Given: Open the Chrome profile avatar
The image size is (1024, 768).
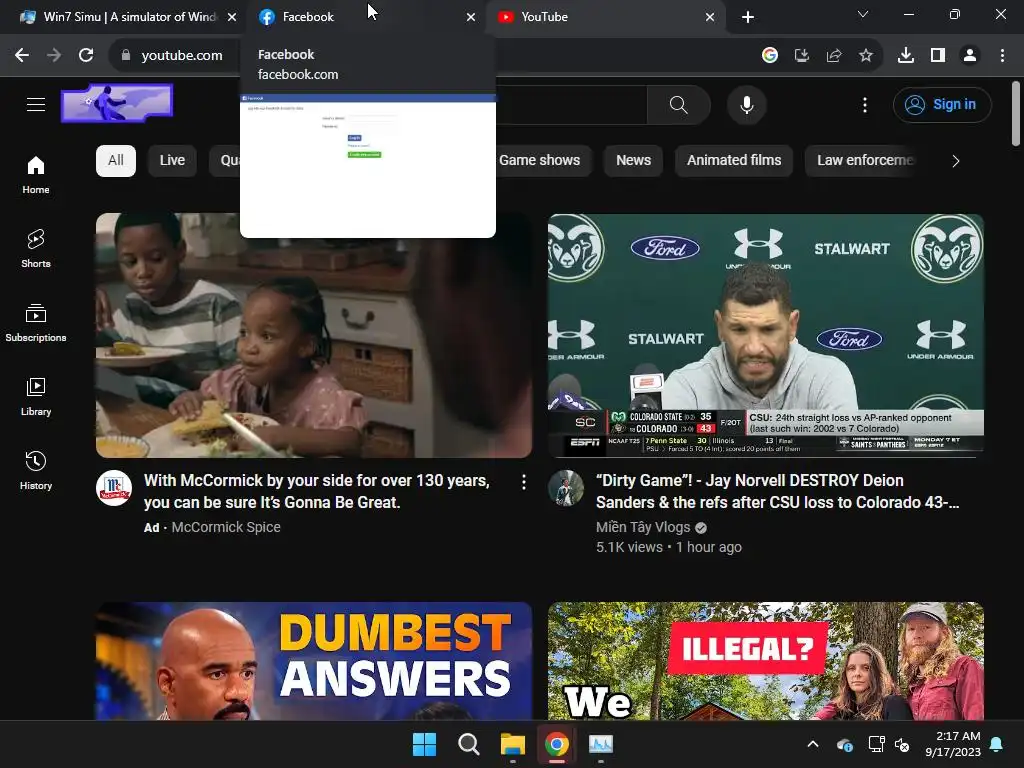Looking at the screenshot, I should click(970, 56).
